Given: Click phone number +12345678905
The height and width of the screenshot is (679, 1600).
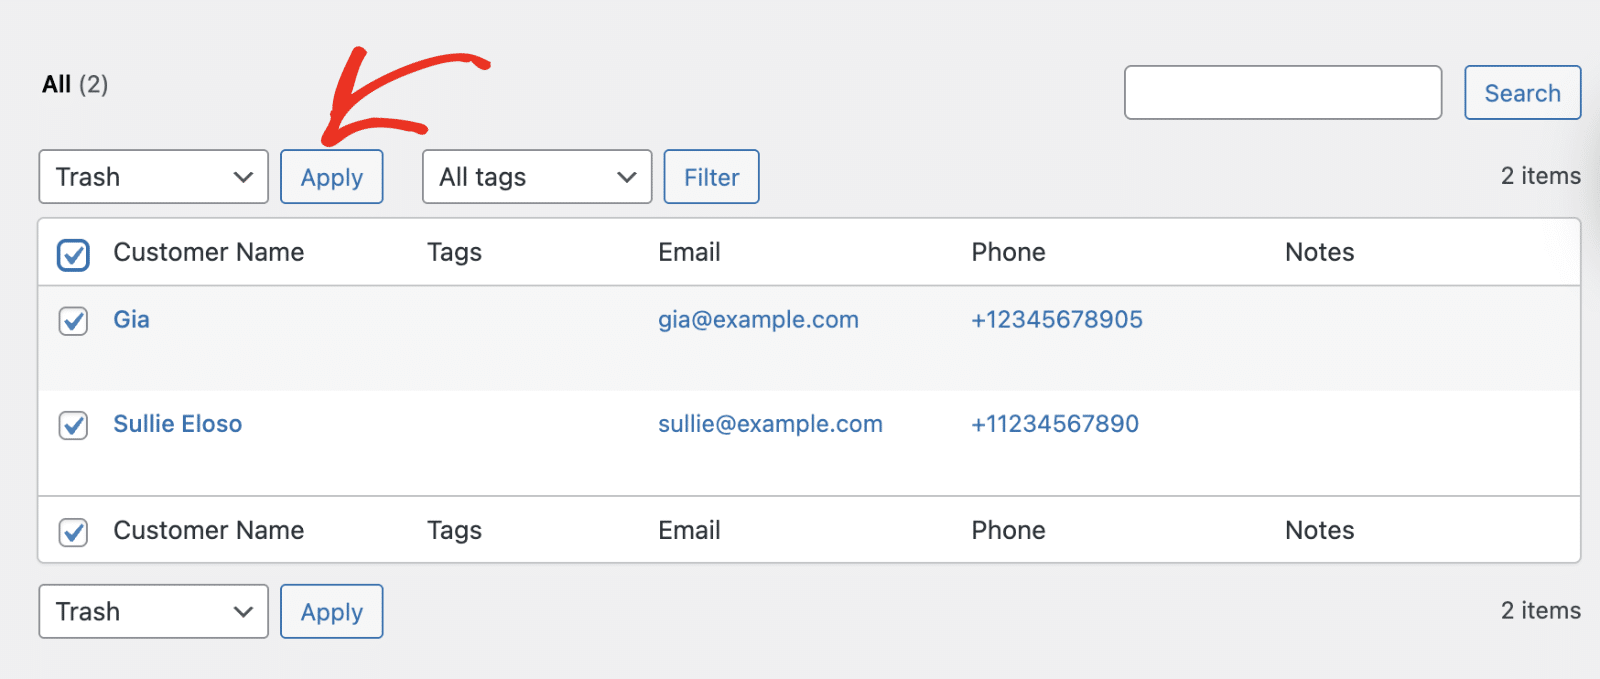Looking at the screenshot, I should click(x=1057, y=320).
